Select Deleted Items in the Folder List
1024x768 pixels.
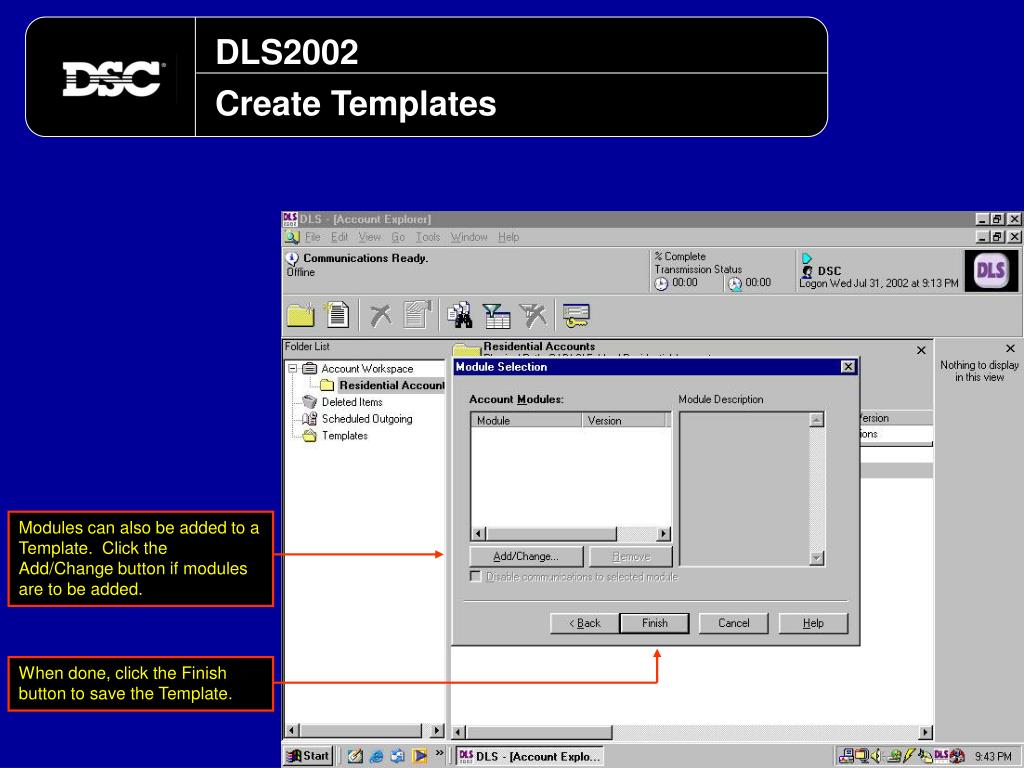coord(352,402)
